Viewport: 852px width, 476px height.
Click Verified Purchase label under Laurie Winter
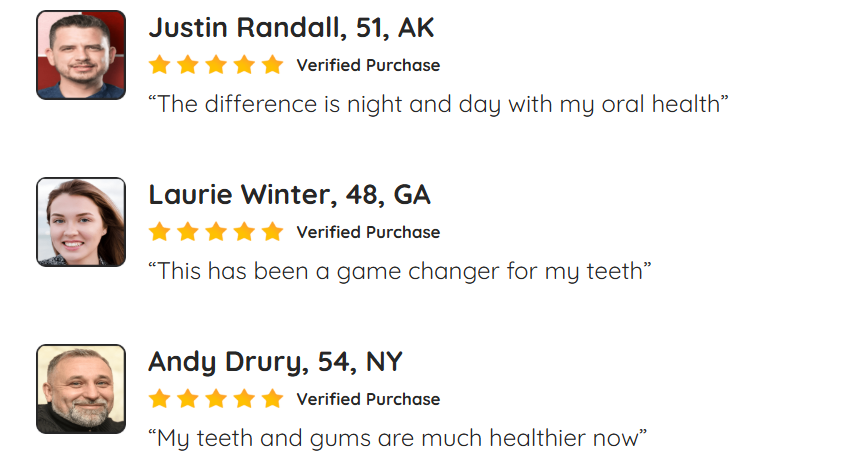tap(368, 233)
